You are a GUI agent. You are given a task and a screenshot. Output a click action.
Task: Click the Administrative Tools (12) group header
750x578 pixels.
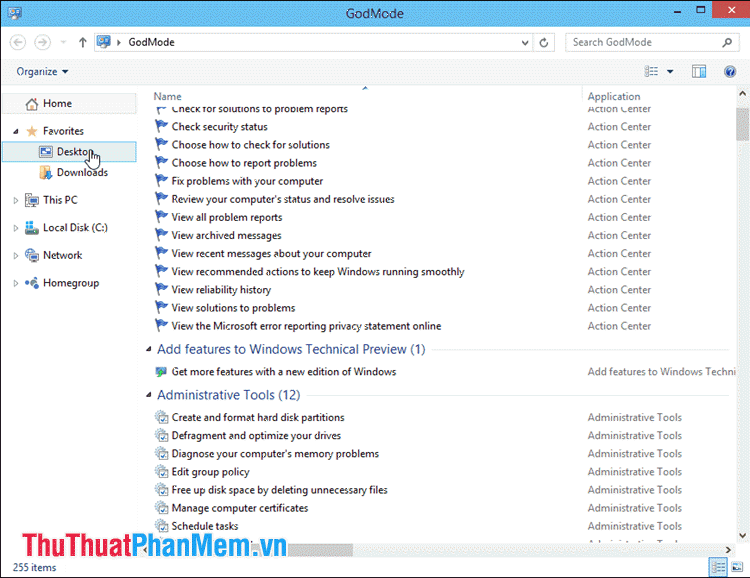pyautogui.click(x=229, y=395)
